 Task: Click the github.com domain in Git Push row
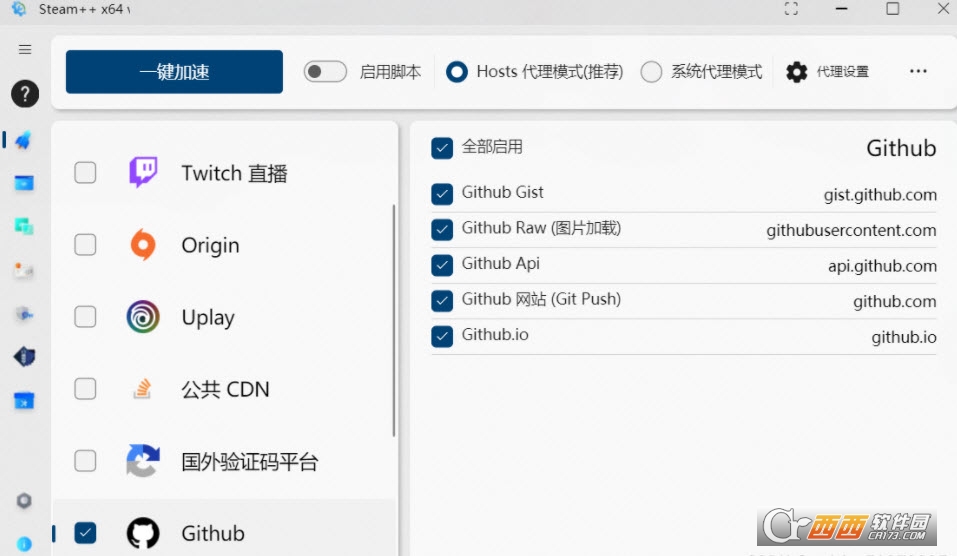[895, 301]
